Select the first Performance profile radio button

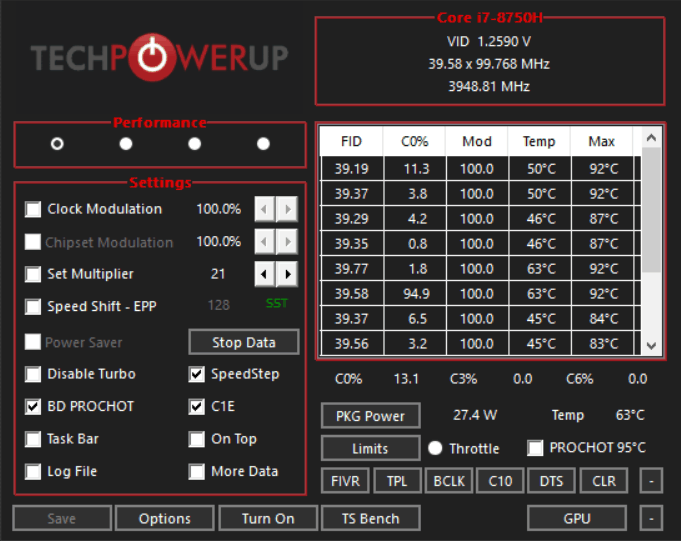[x=57, y=143]
